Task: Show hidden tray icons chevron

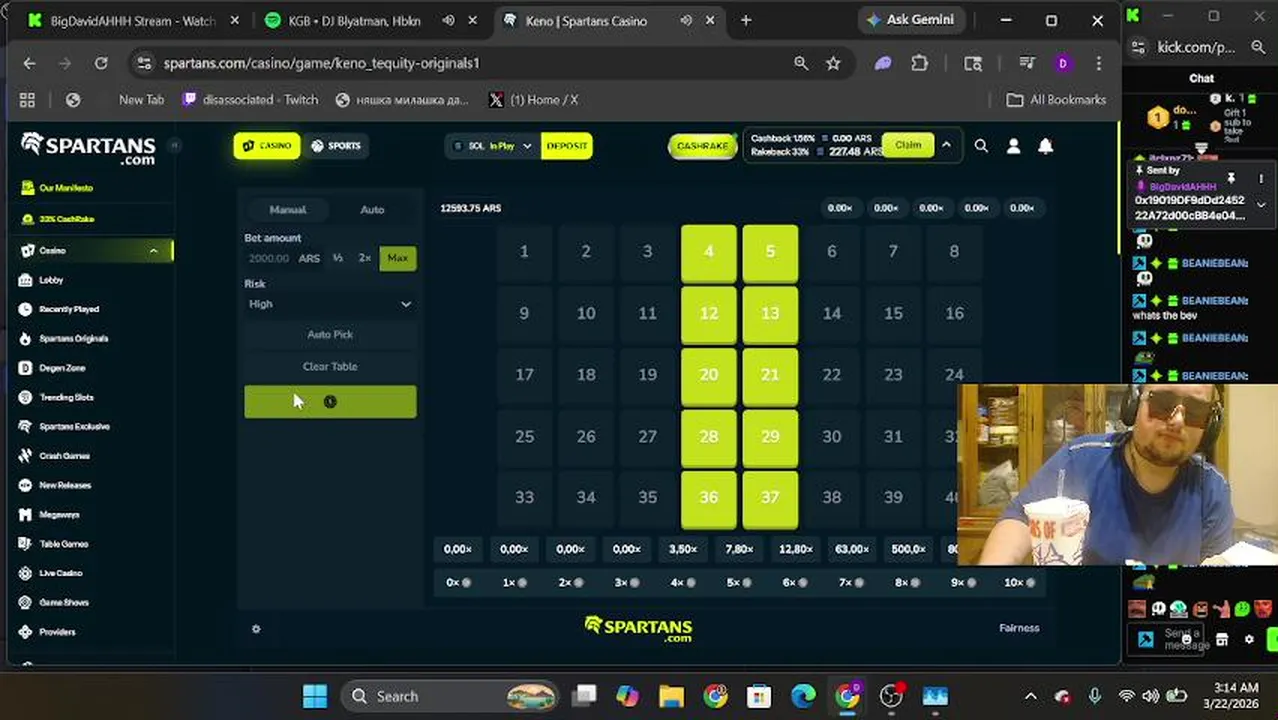Action: pos(1031,696)
